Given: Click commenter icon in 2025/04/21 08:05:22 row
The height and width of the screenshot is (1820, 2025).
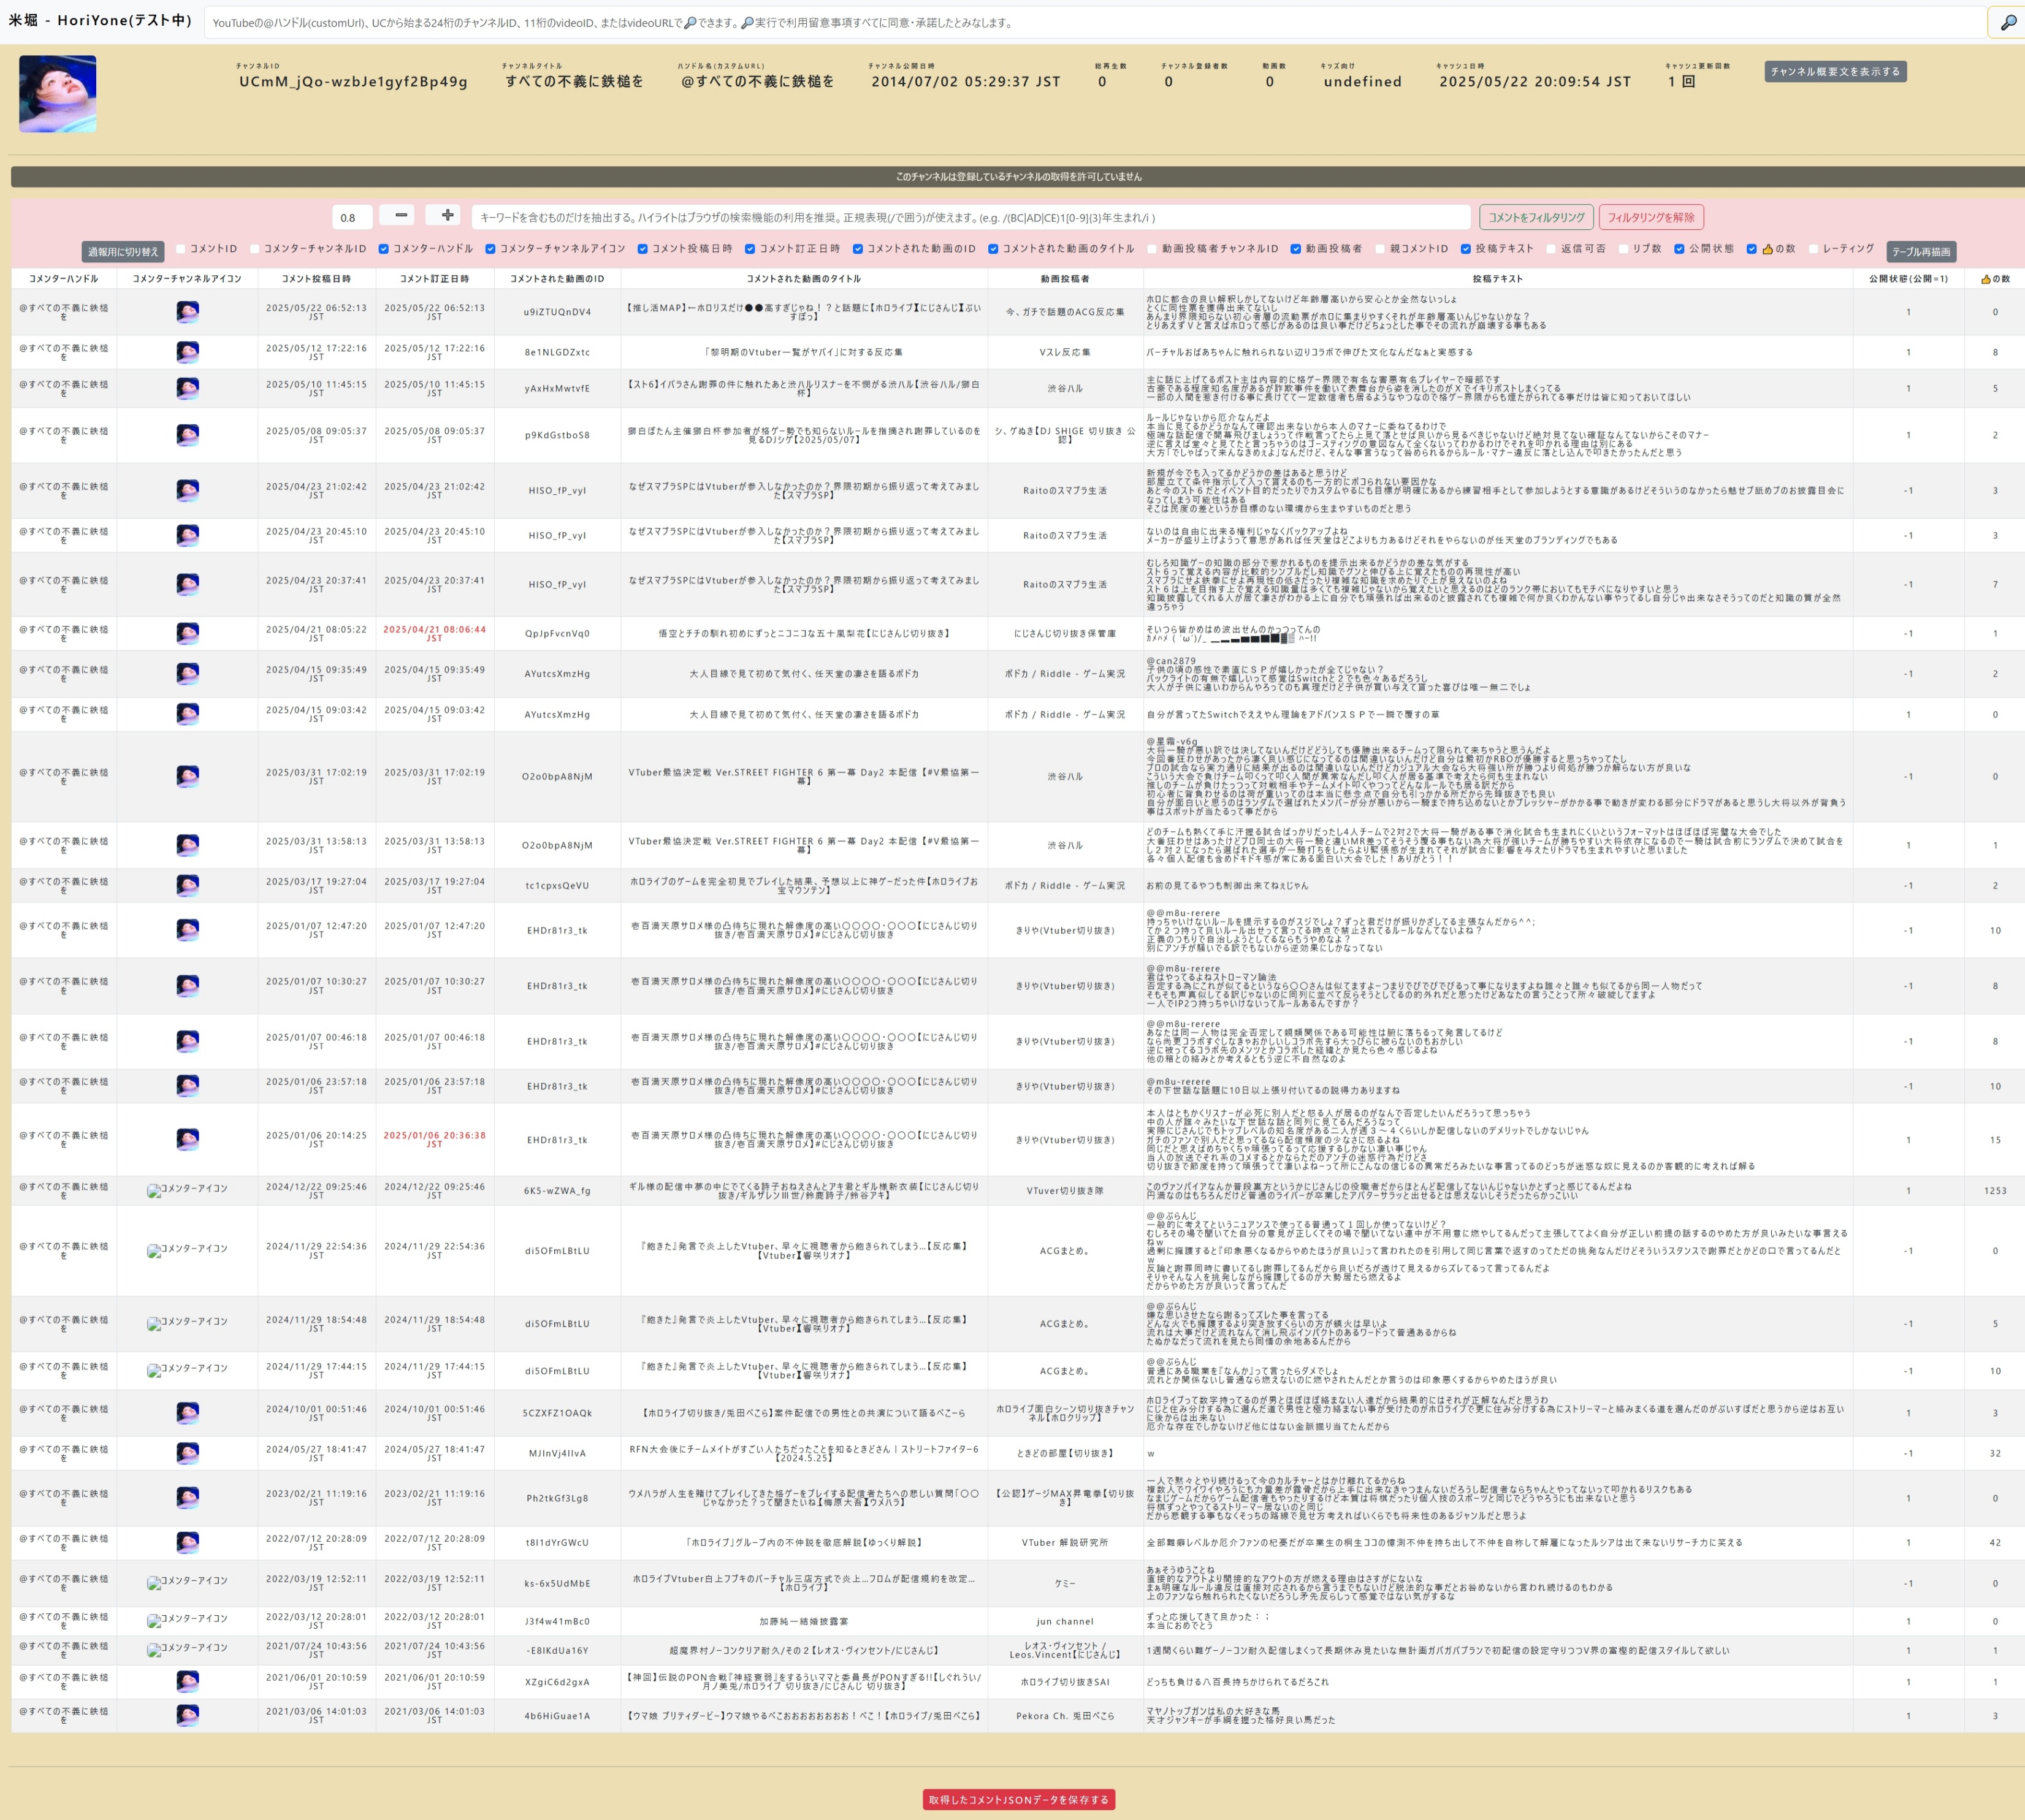Looking at the screenshot, I should [x=187, y=633].
